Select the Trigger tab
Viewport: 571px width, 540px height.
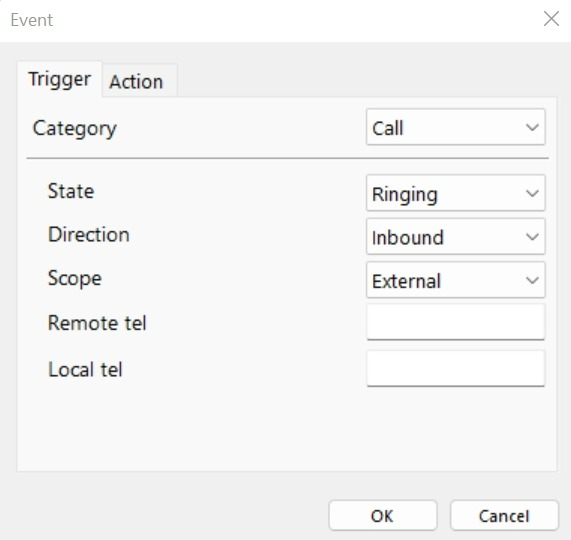[60, 79]
